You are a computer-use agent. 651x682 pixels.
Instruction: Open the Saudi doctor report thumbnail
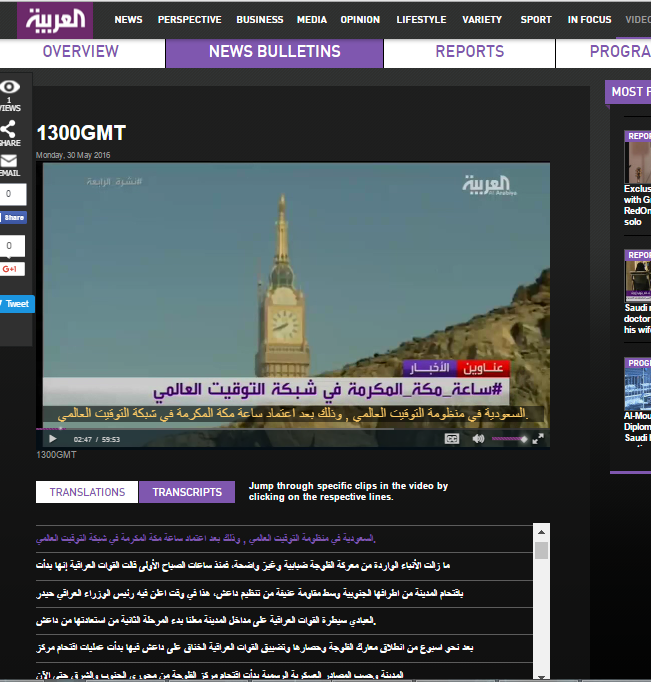click(x=638, y=276)
